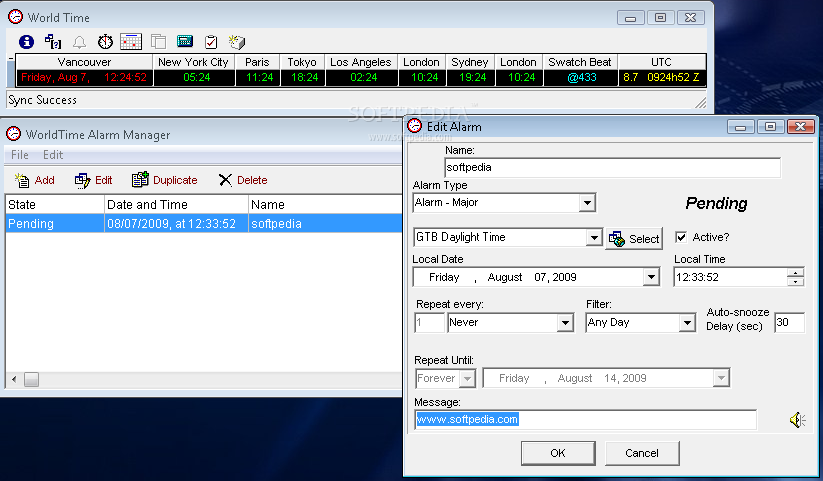This screenshot has height=481, width=823.
Task: Expand the Forever repeat-until dropdown
Action: [467, 378]
